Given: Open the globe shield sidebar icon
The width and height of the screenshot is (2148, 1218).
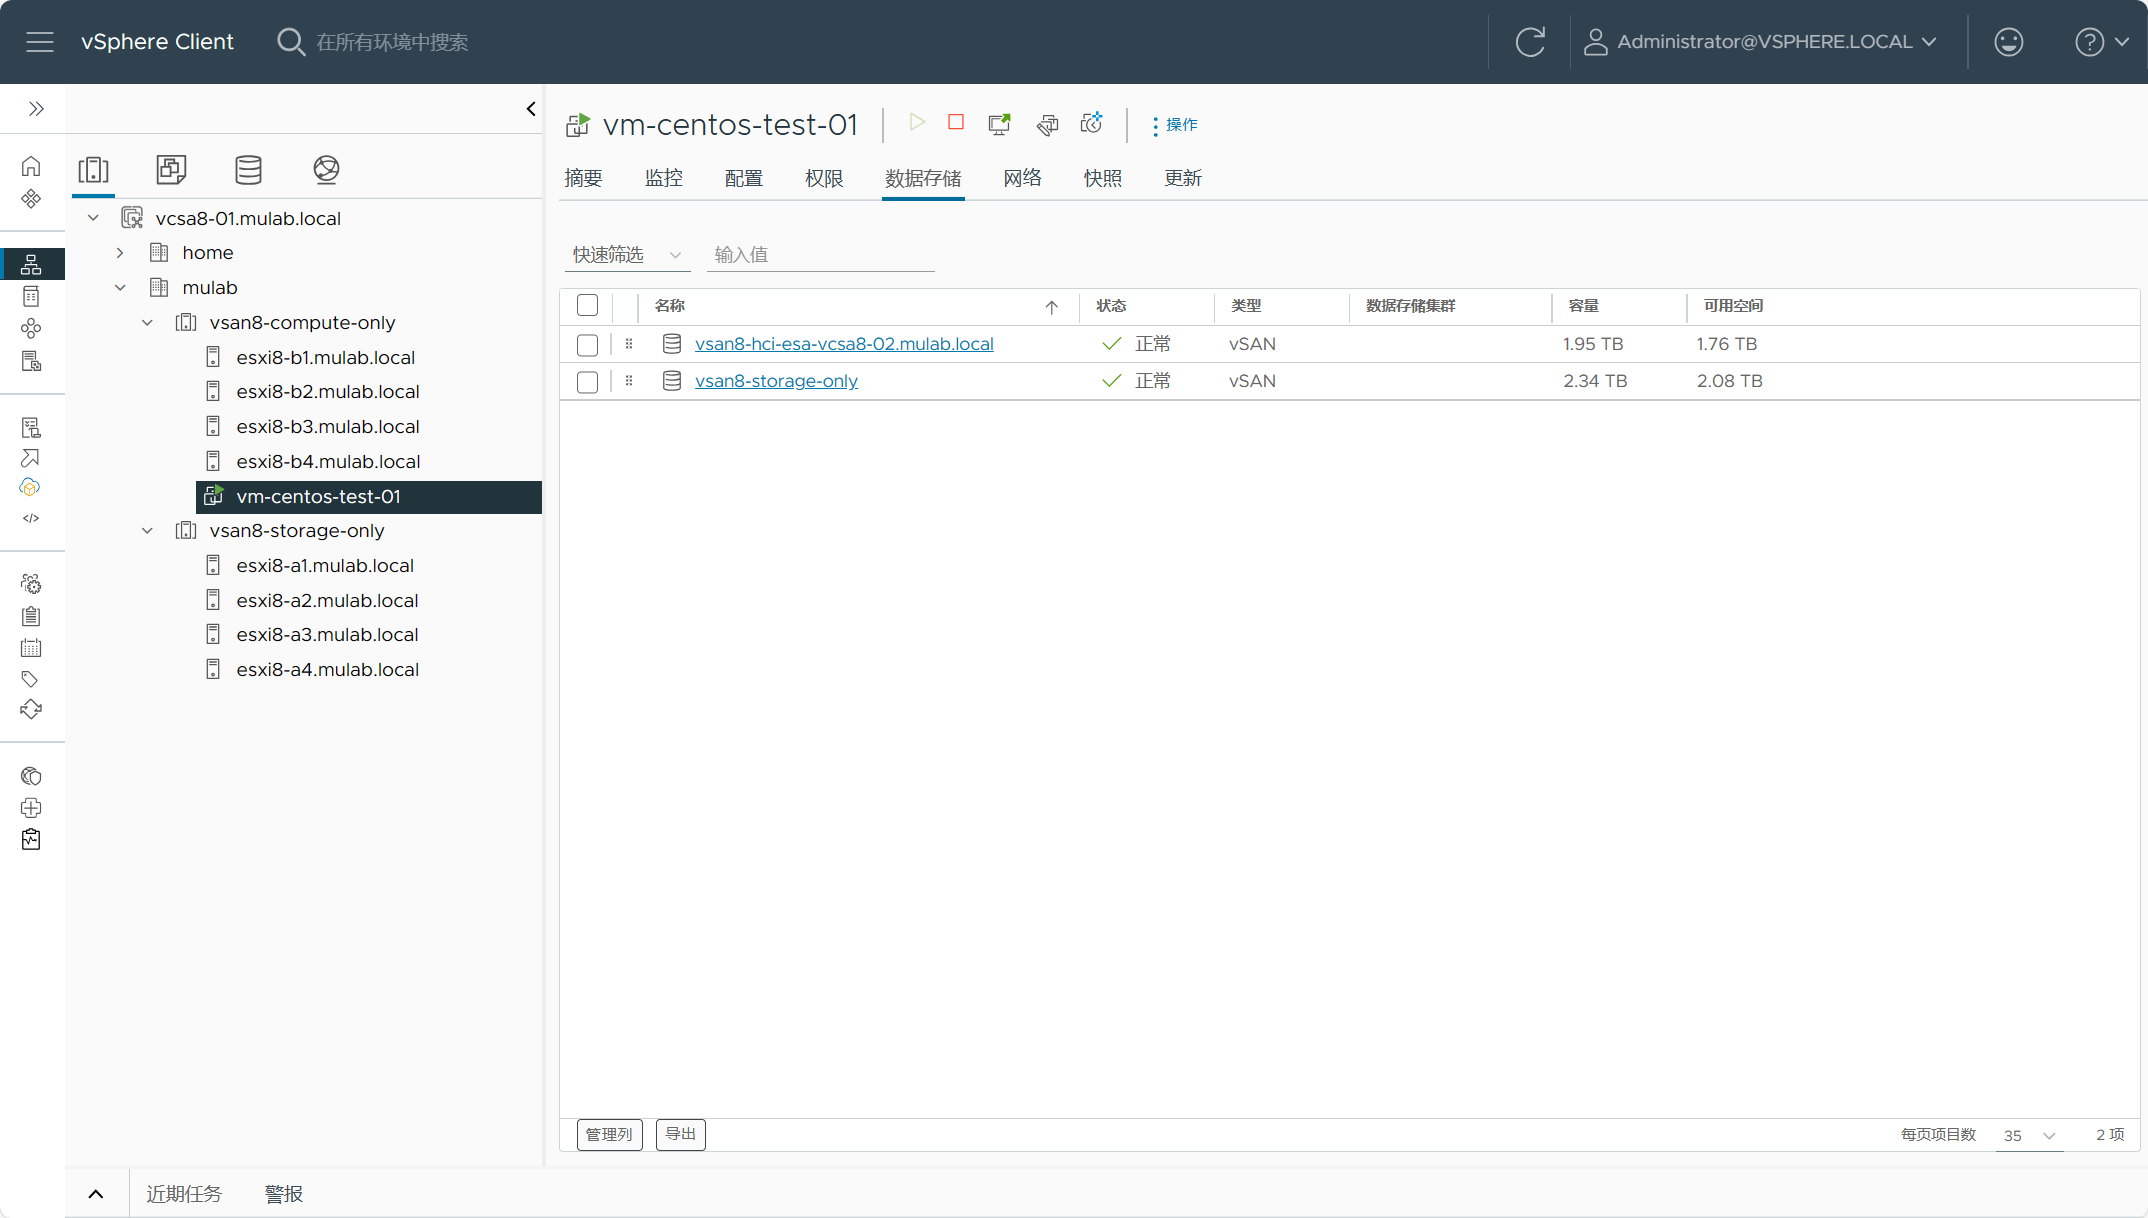Looking at the screenshot, I should click(31, 776).
